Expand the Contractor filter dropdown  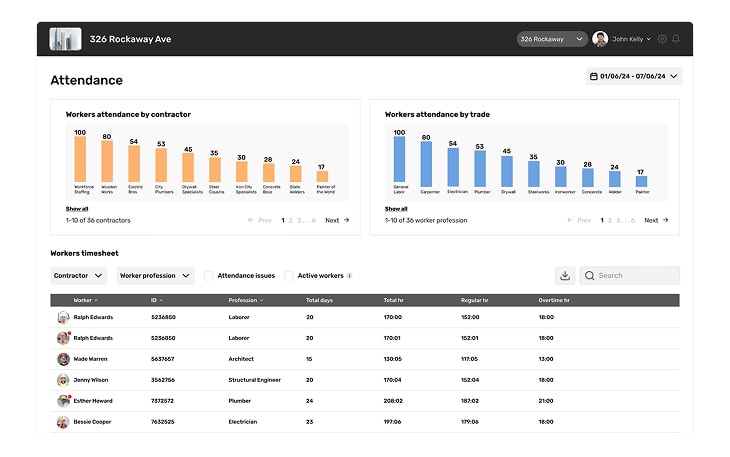(79, 275)
